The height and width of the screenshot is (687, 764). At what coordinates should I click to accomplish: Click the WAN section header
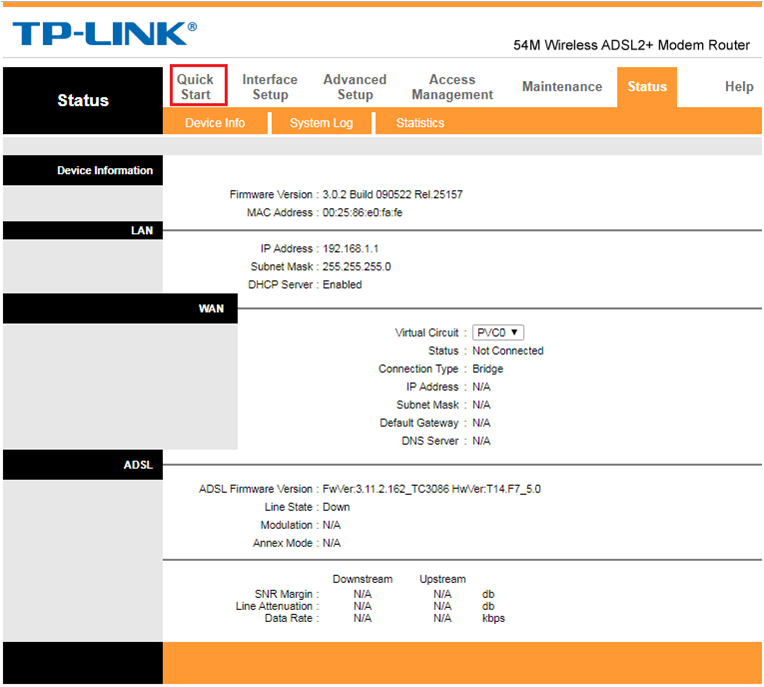[210, 309]
